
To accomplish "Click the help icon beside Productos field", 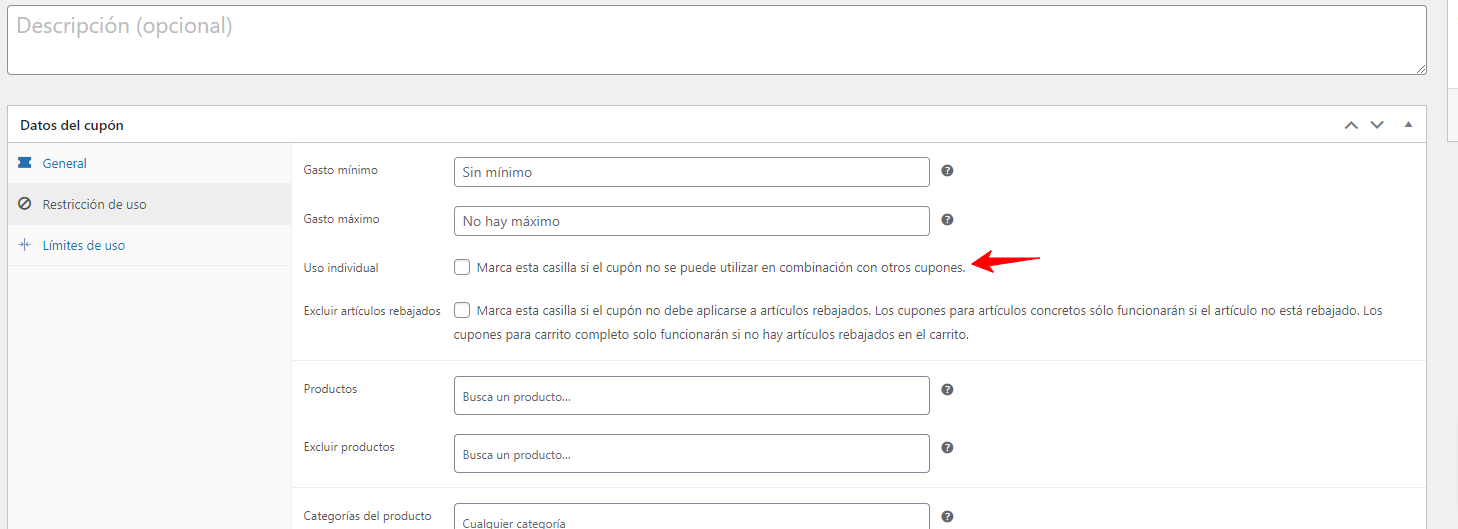I will pyautogui.click(x=947, y=390).
